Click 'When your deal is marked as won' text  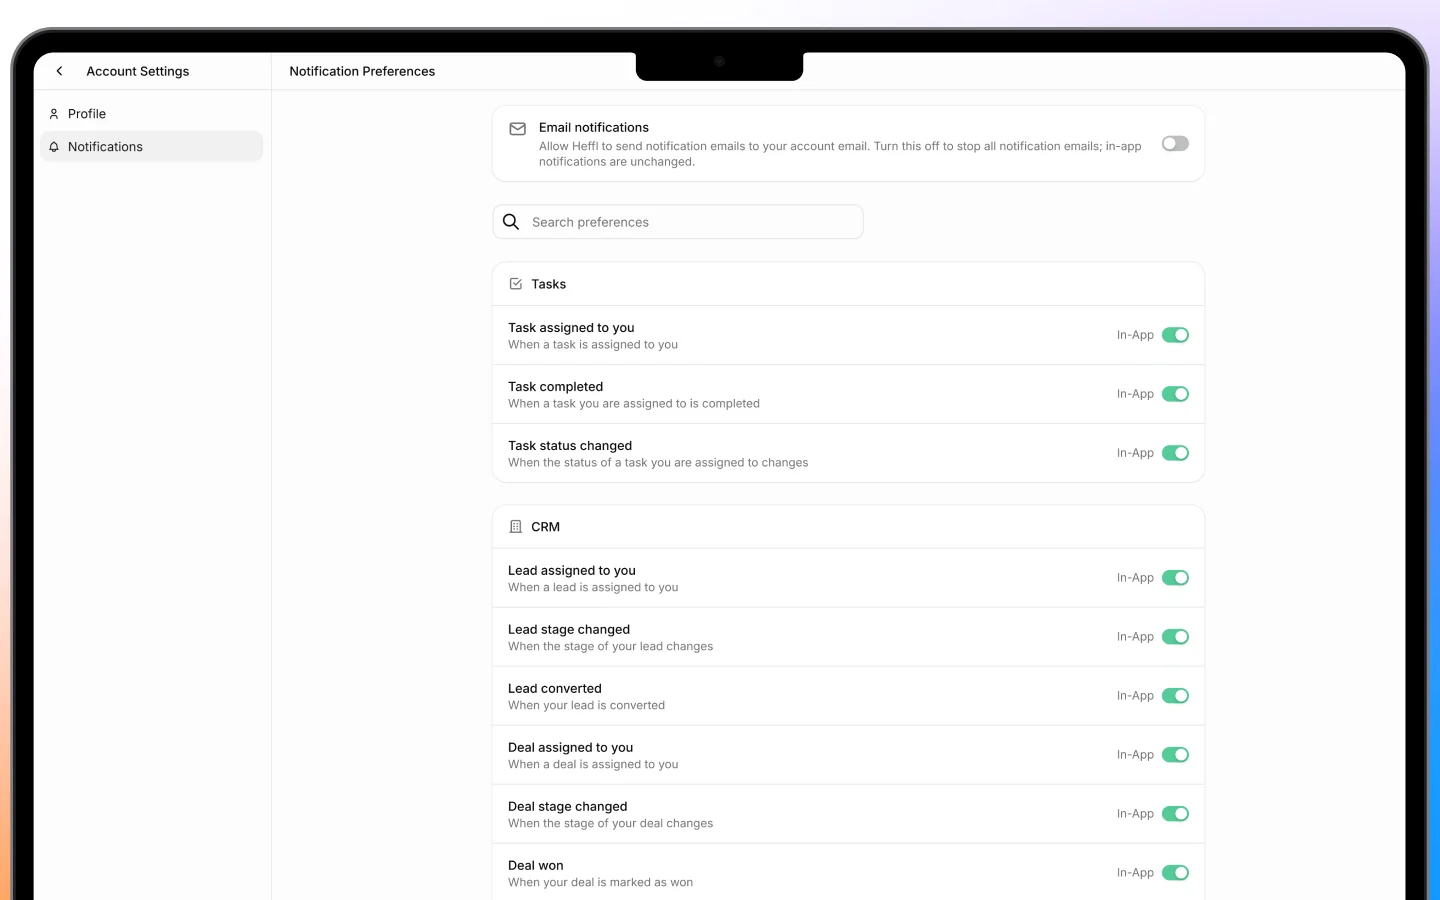tap(600, 883)
